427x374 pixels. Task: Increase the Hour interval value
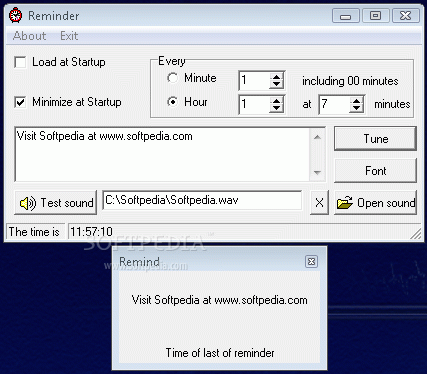(276, 101)
